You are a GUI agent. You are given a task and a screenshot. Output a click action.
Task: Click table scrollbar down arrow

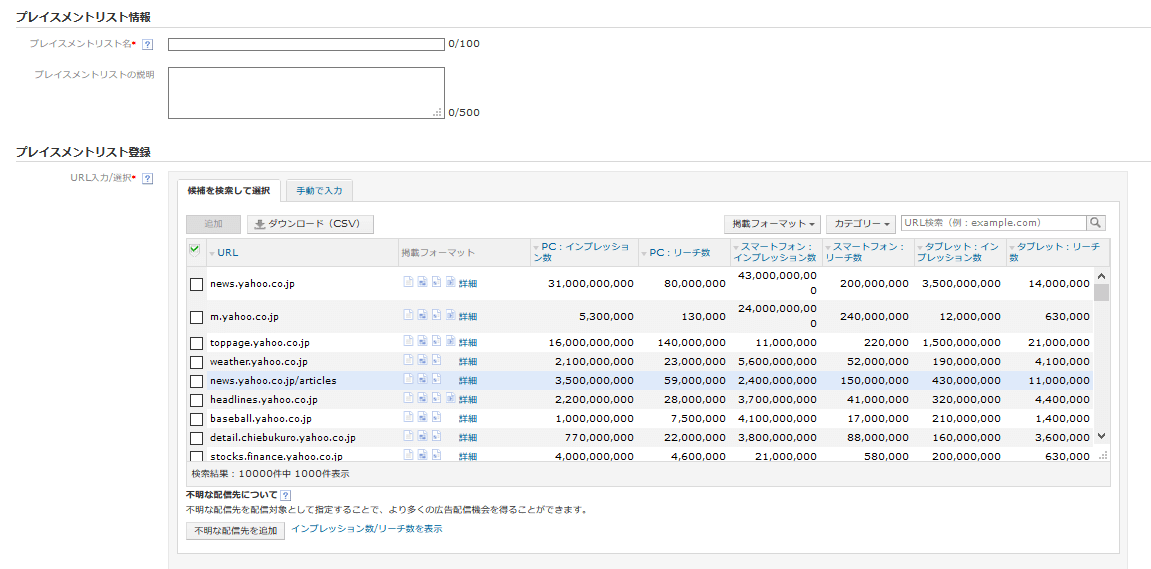click(1101, 436)
